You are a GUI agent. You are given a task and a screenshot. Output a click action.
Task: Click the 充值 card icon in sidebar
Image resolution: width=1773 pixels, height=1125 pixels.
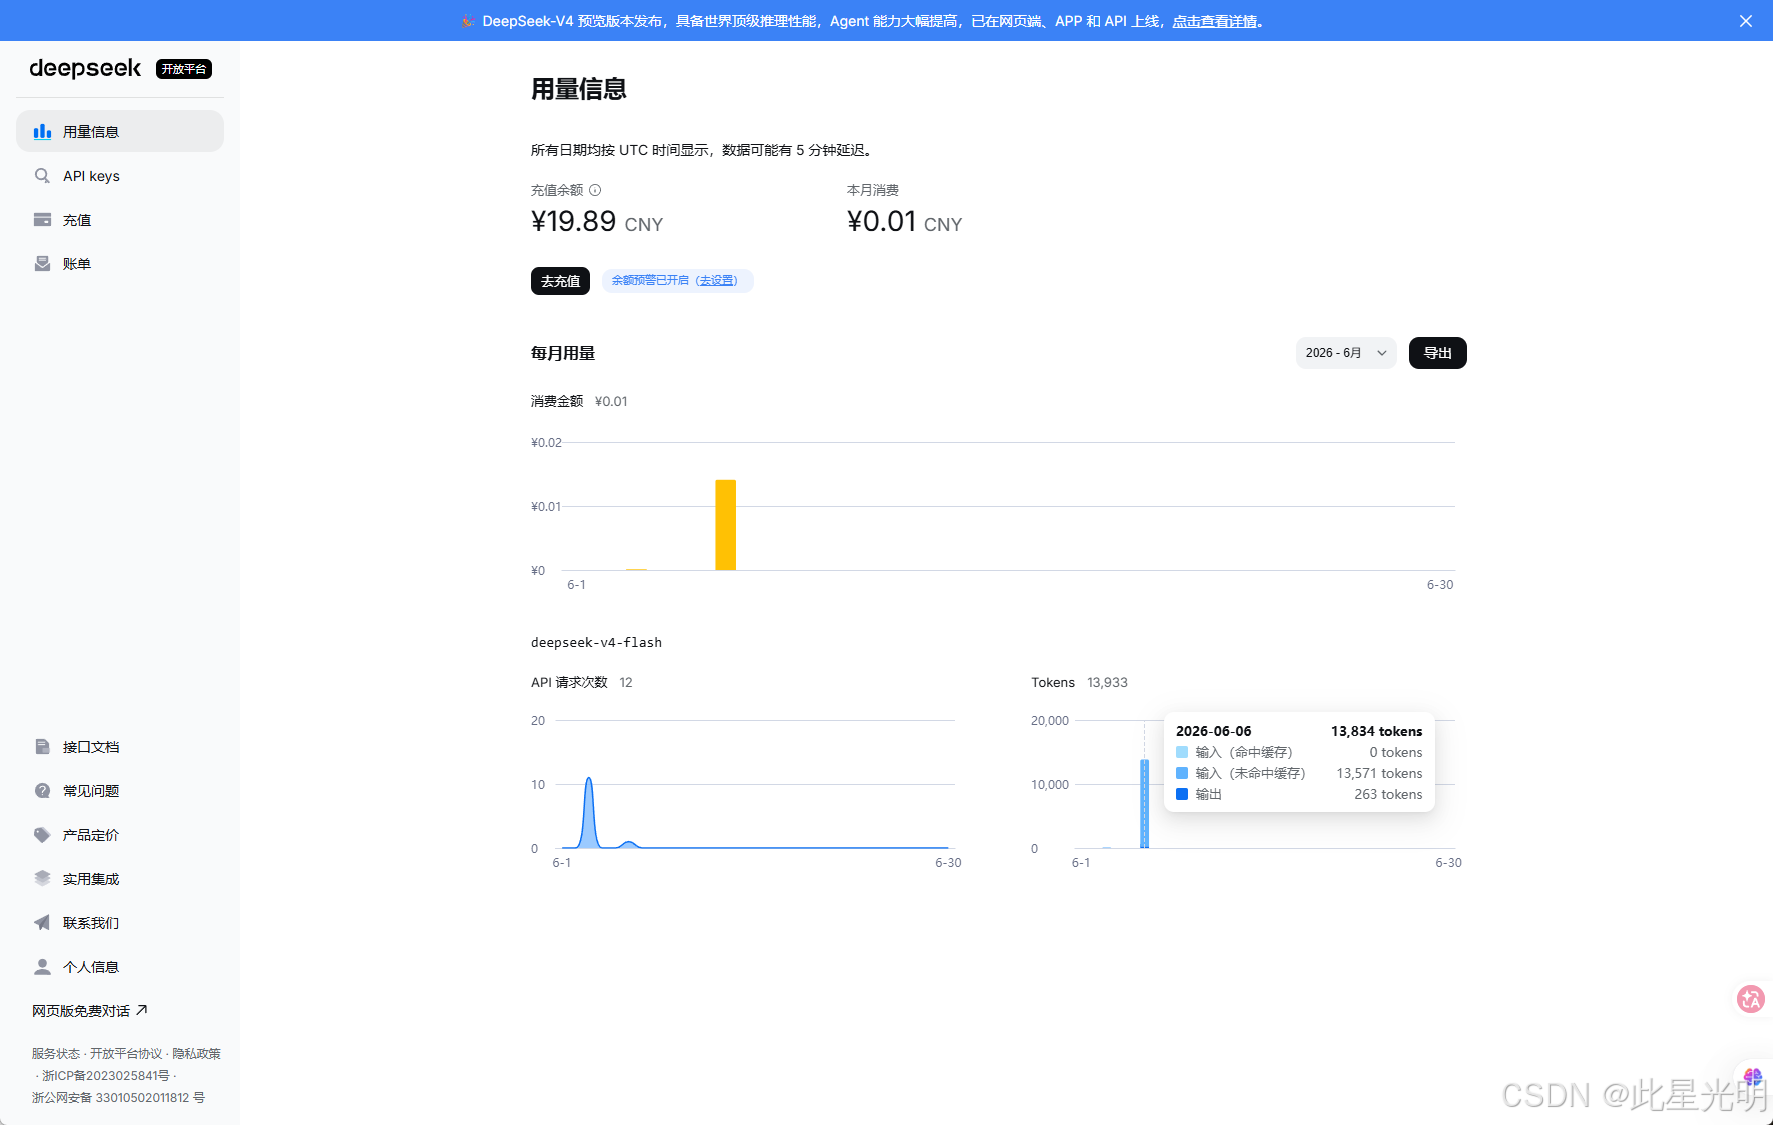tap(42, 220)
